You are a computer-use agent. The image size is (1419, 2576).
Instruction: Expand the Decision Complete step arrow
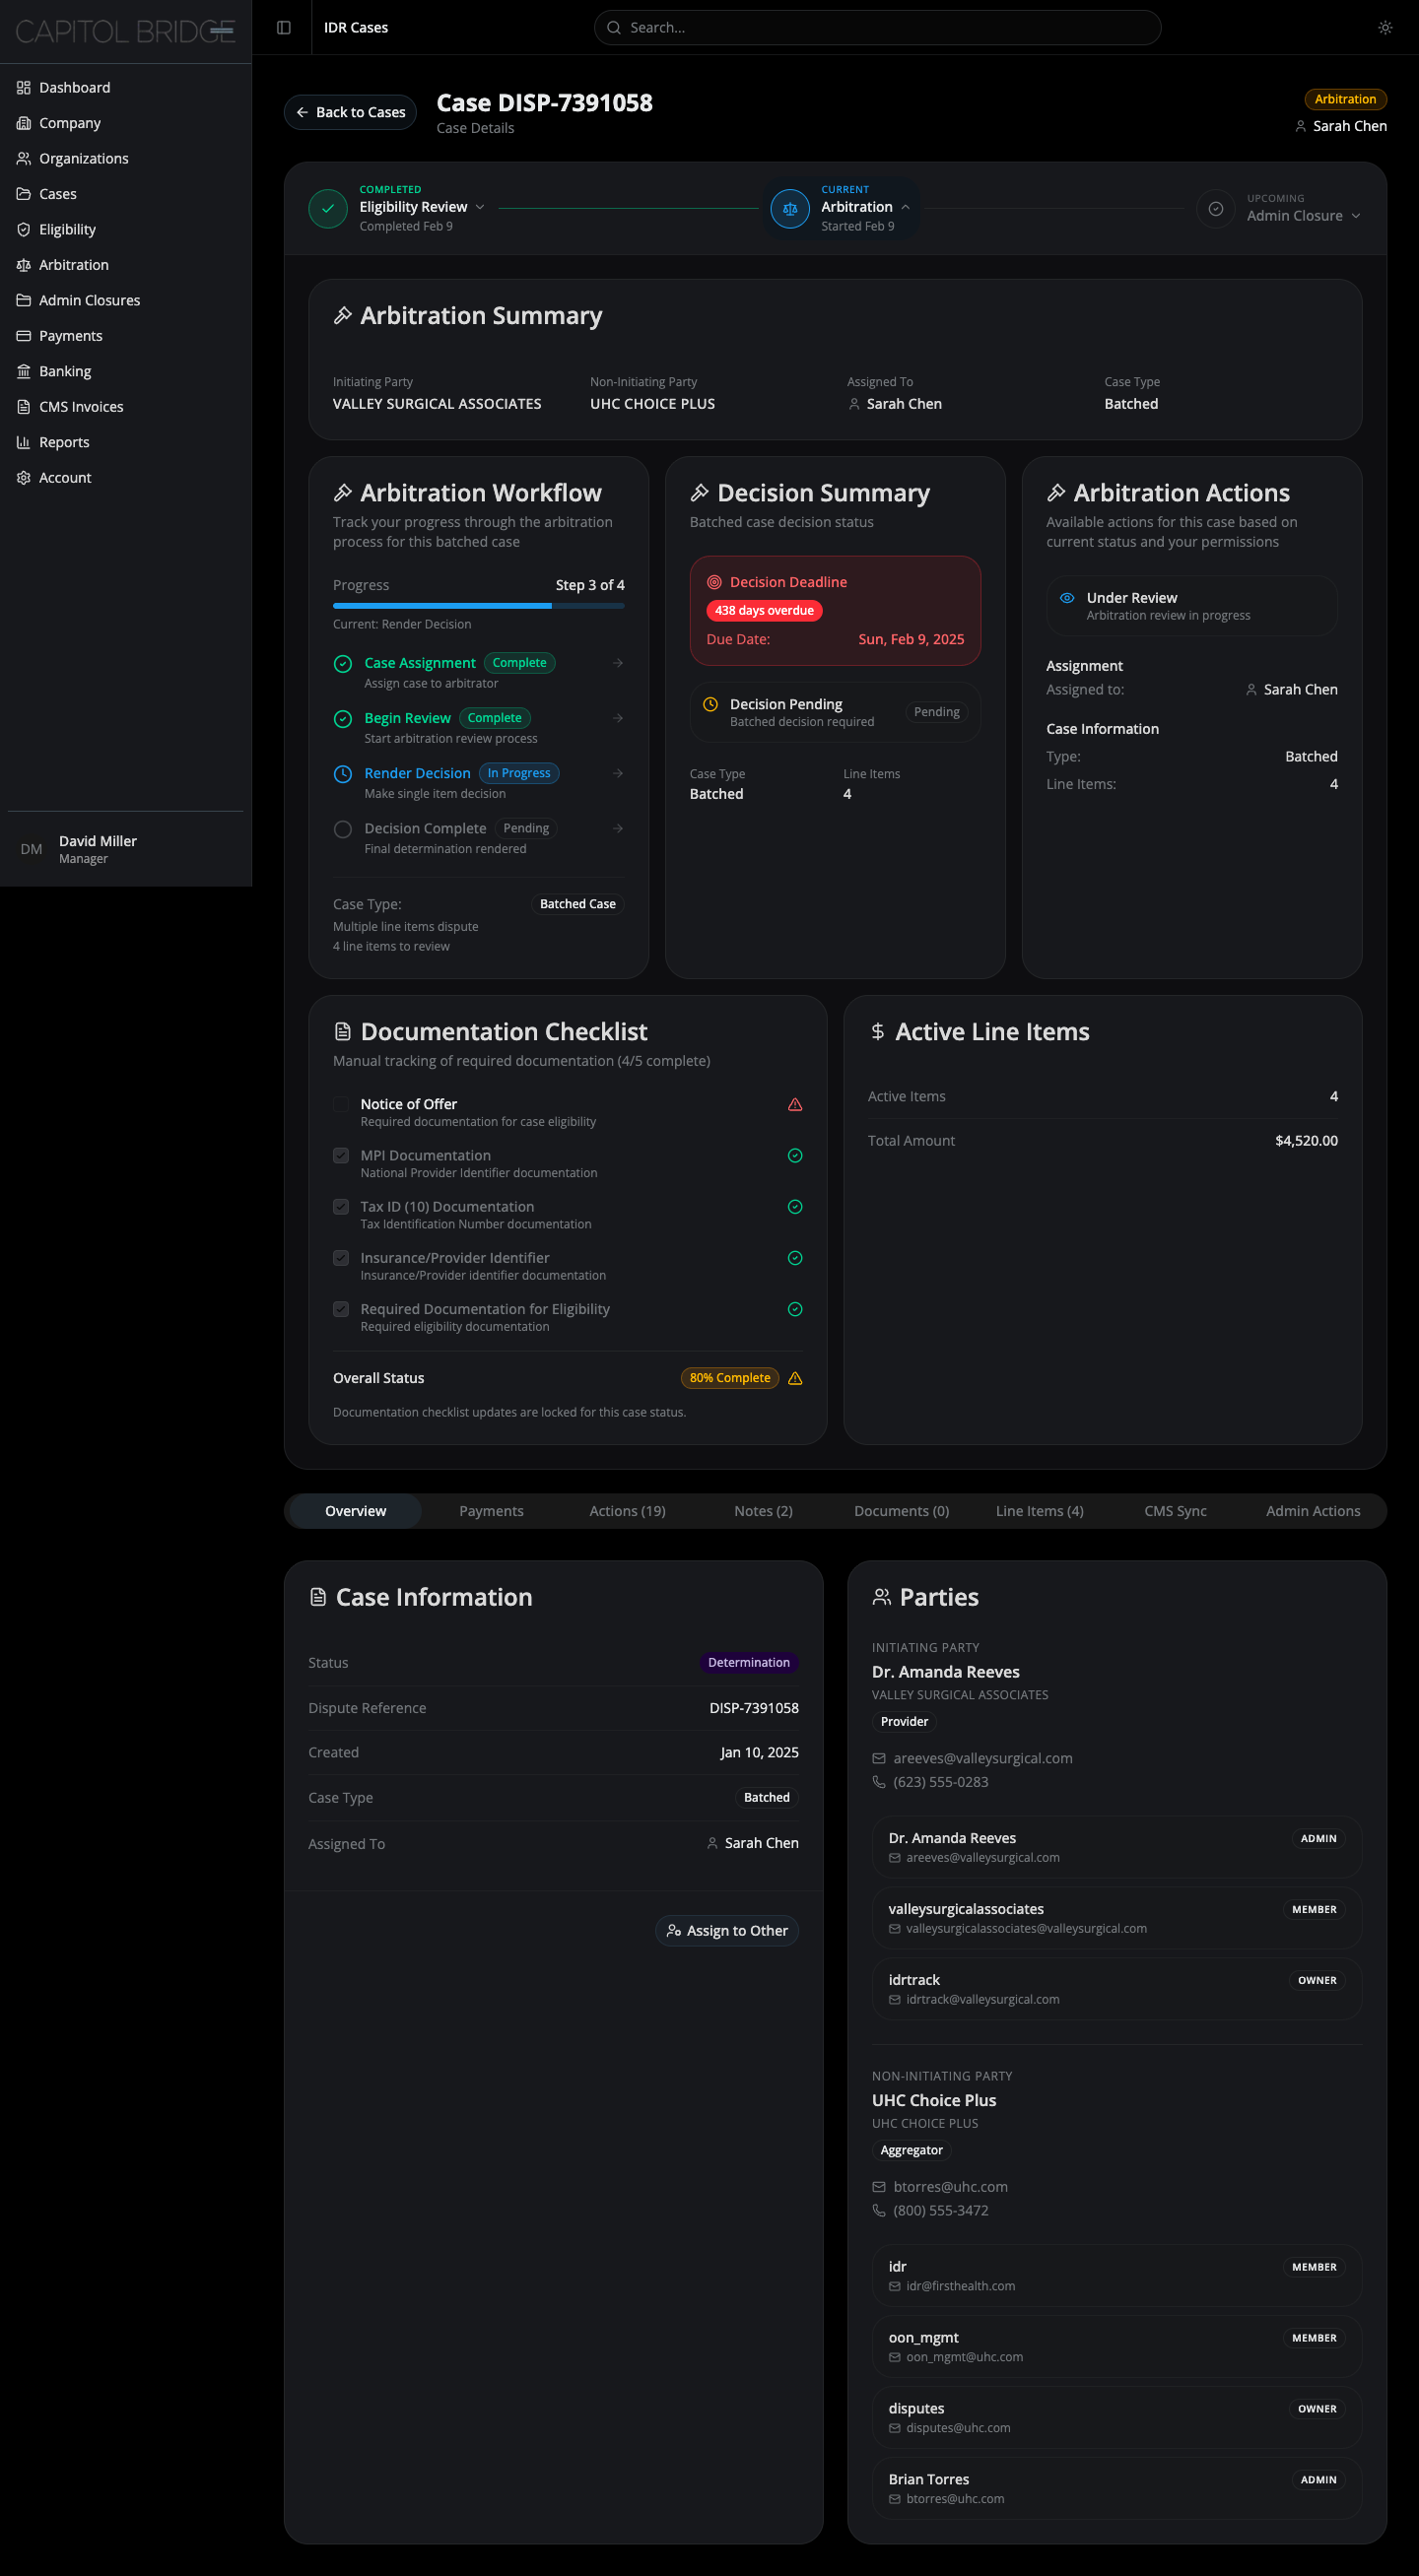(618, 828)
